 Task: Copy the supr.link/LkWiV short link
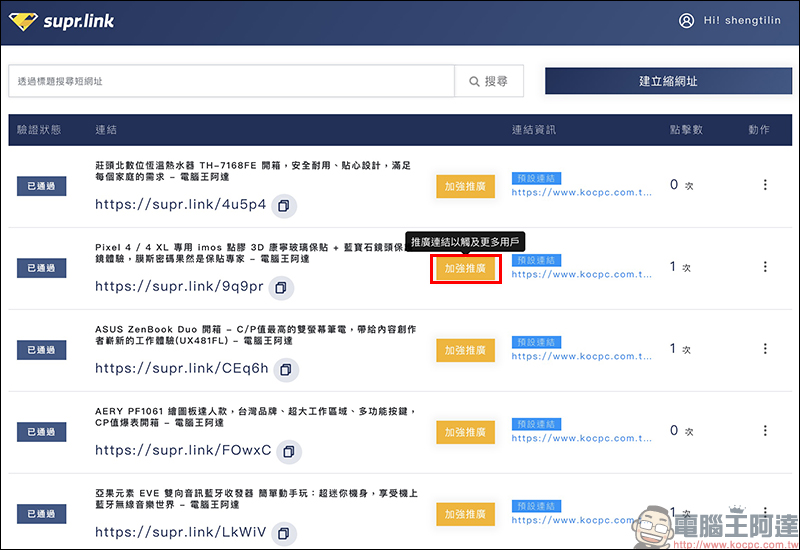pyautogui.click(x=284, y=534)
